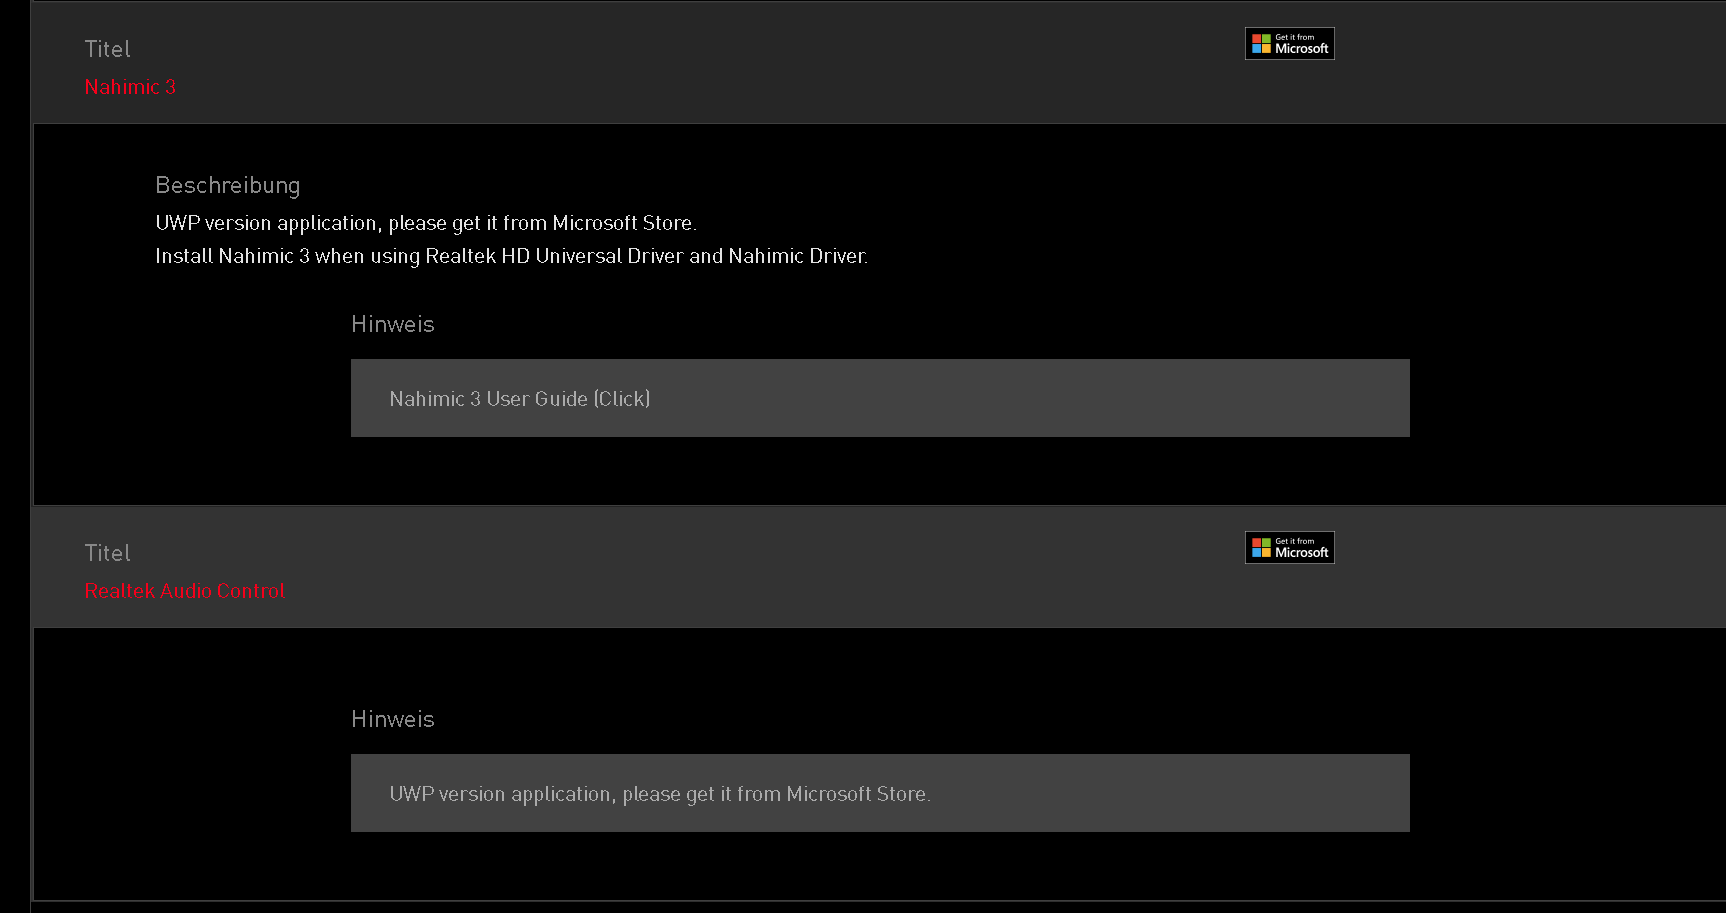
Task: Click the Hinweis heading under Nahimic 3
Action: (x=393, y=324)
